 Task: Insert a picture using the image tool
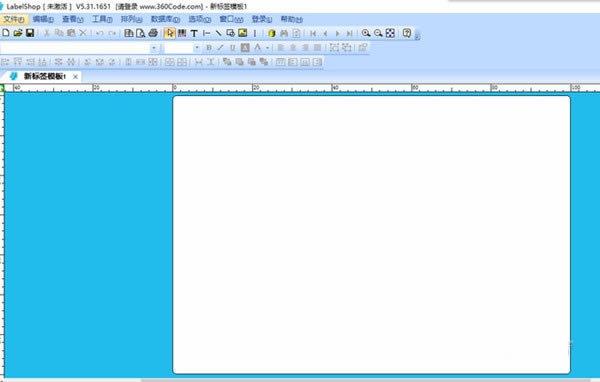(243, 33)
